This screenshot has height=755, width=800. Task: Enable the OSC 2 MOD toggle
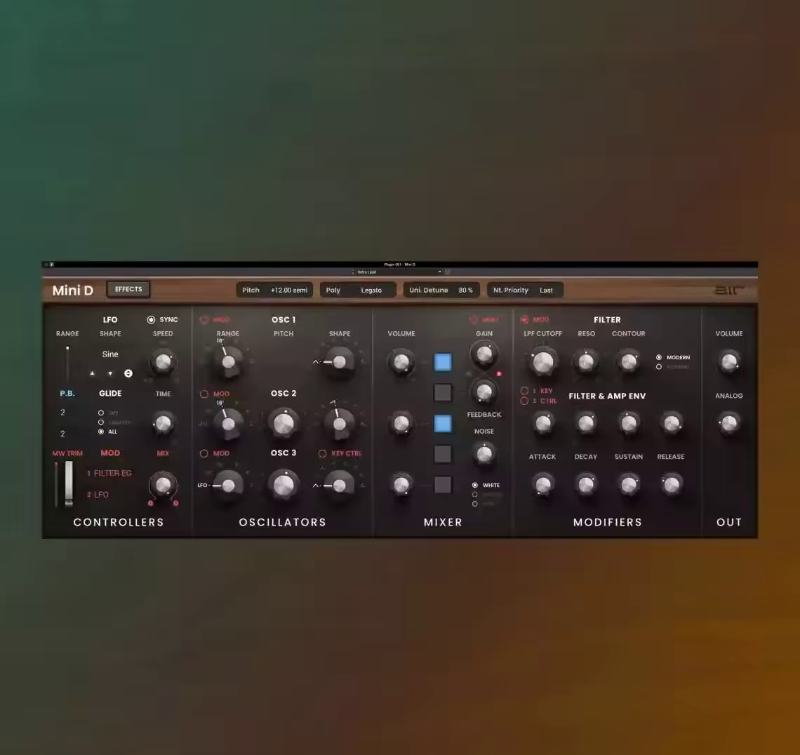click(x=204, y=394)
